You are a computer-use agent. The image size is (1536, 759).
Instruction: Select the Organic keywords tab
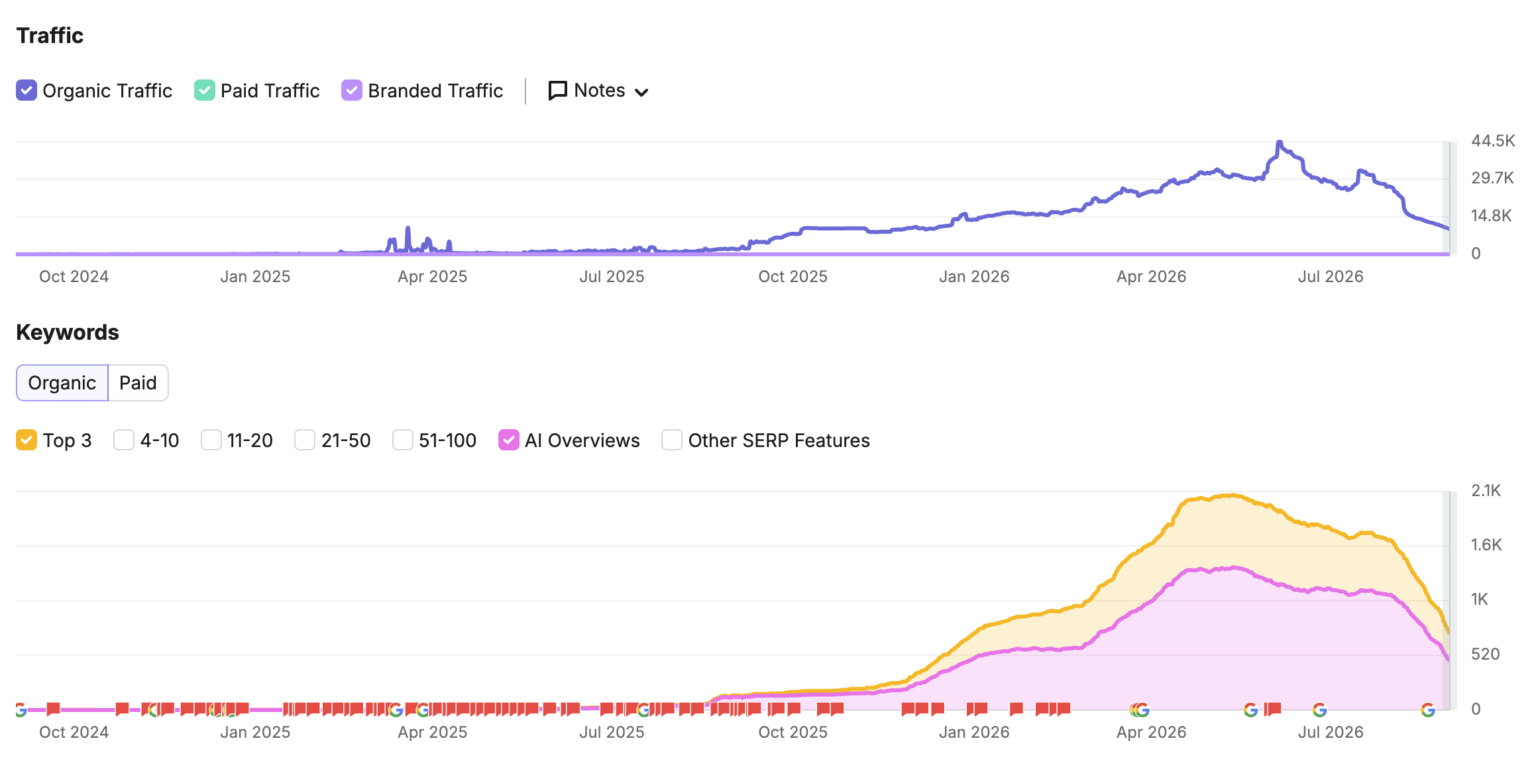tap(62, 383)
